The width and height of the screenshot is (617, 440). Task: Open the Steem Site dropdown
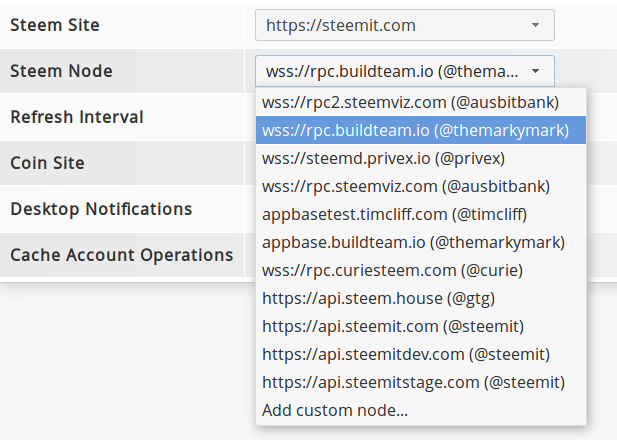pos(405,25)
